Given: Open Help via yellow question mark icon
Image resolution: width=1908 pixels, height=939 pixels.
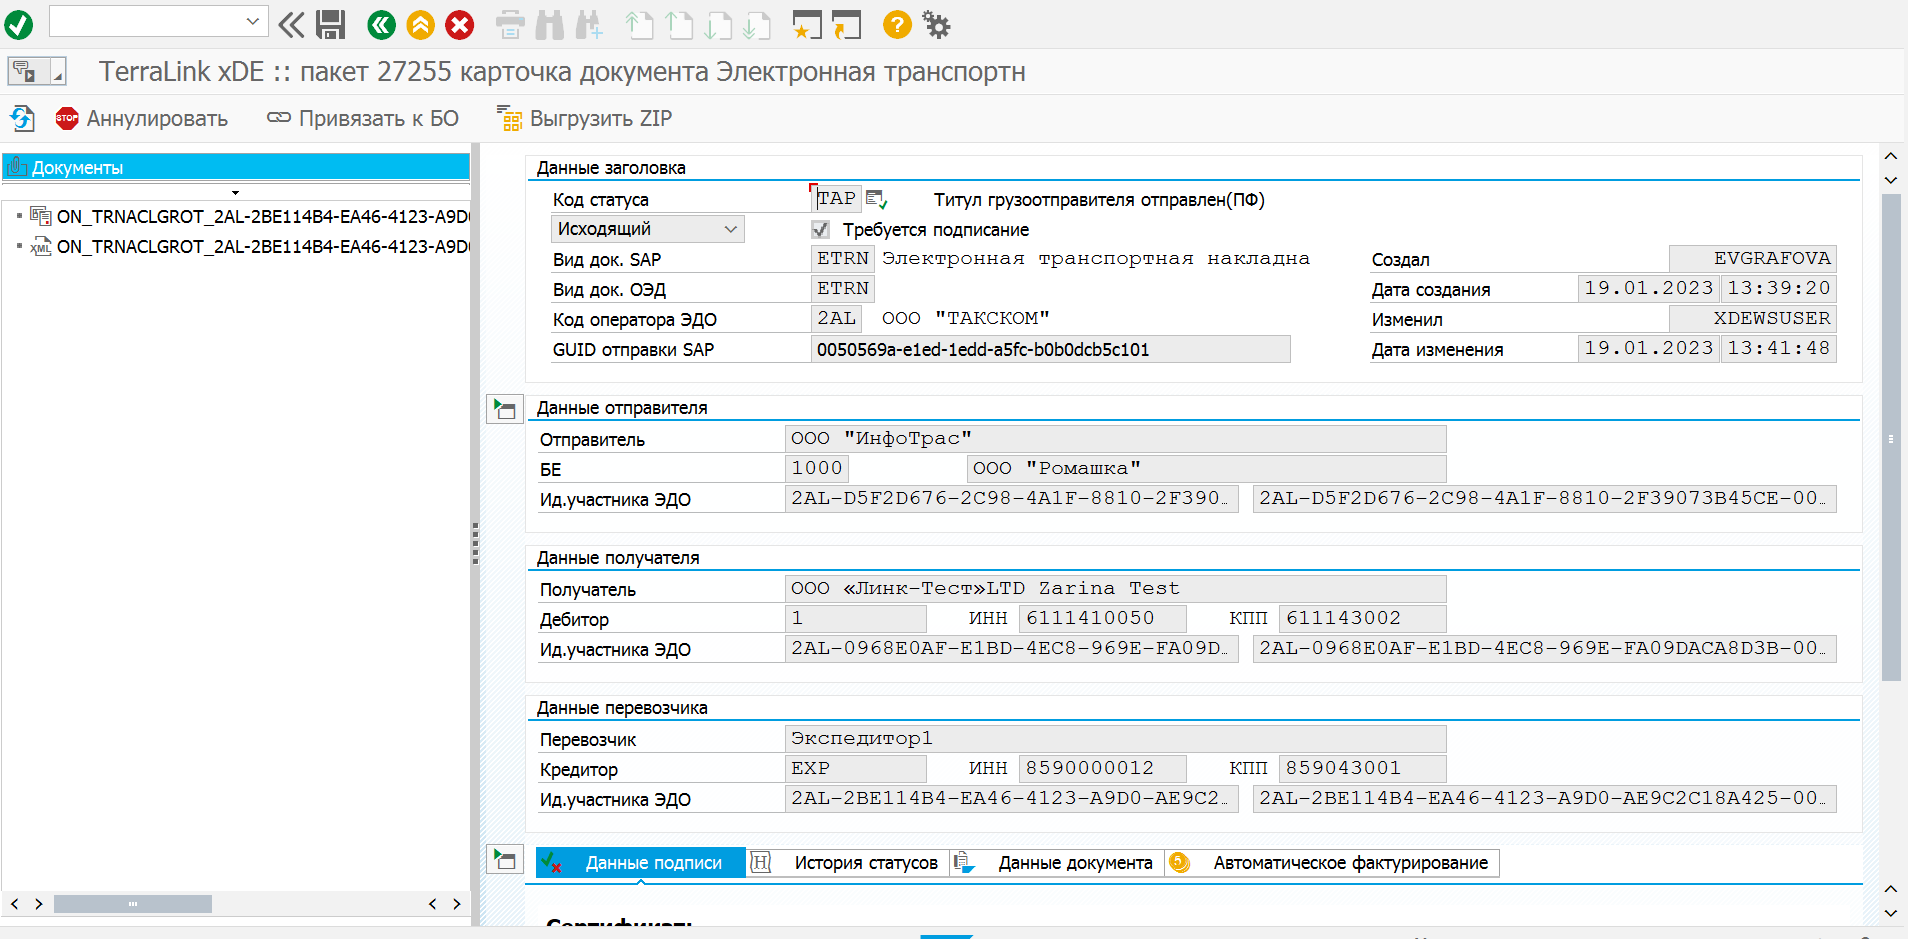Looking at the screenshot, I should 897,24.
